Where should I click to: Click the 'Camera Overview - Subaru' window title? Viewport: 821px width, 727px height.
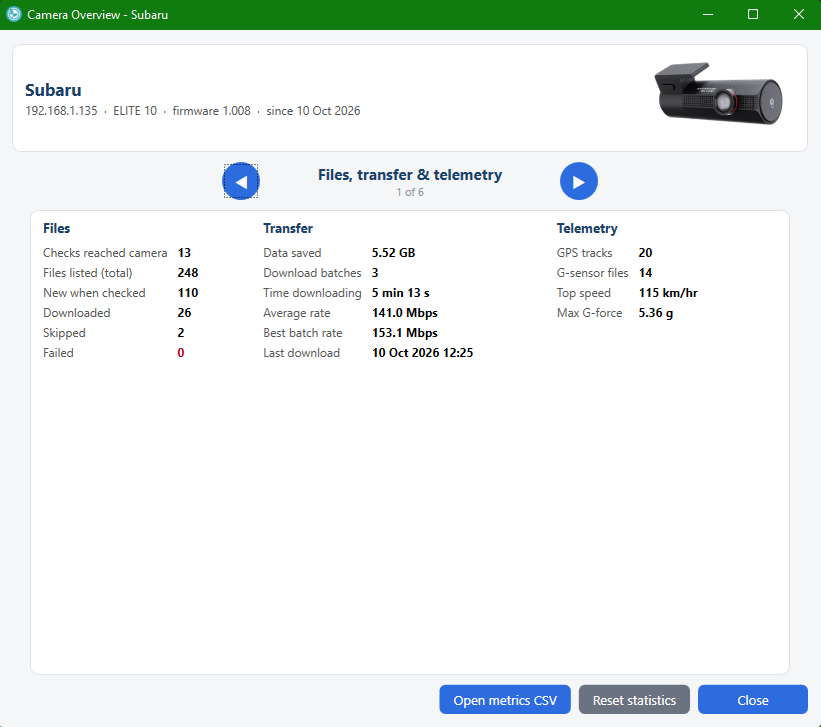coord(97,15)
